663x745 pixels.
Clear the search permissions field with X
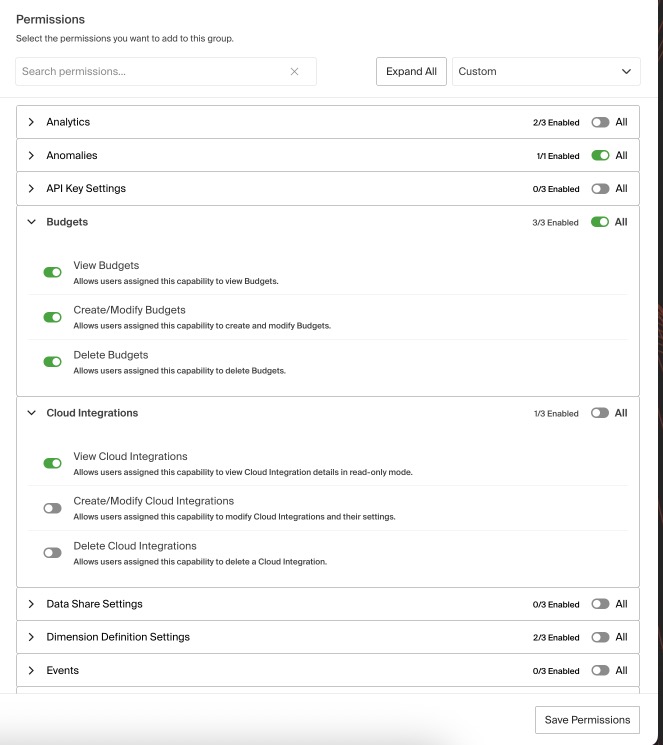pyautogui.click(x=294, y=71)
